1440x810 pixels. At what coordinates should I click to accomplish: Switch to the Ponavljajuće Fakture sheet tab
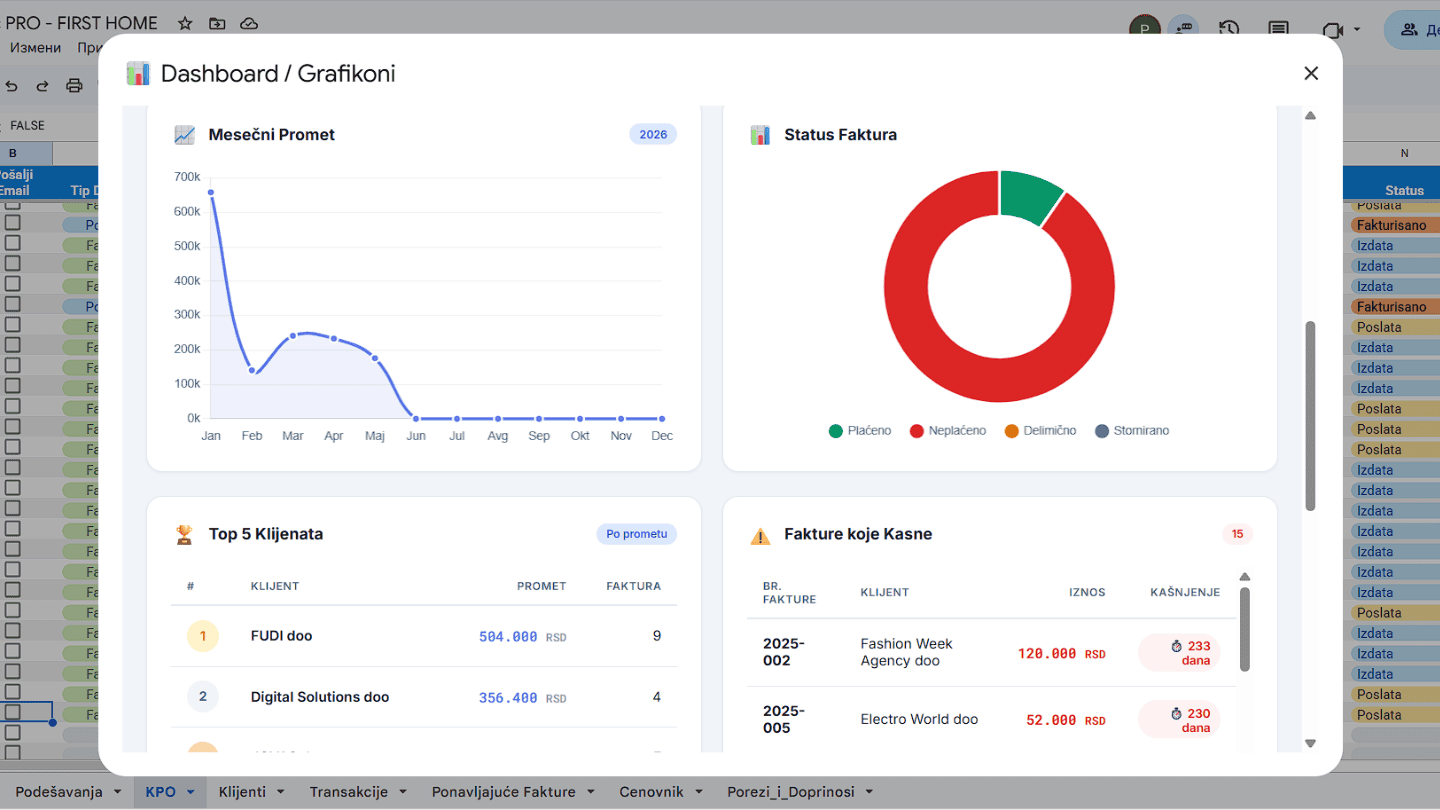point(504,792)
